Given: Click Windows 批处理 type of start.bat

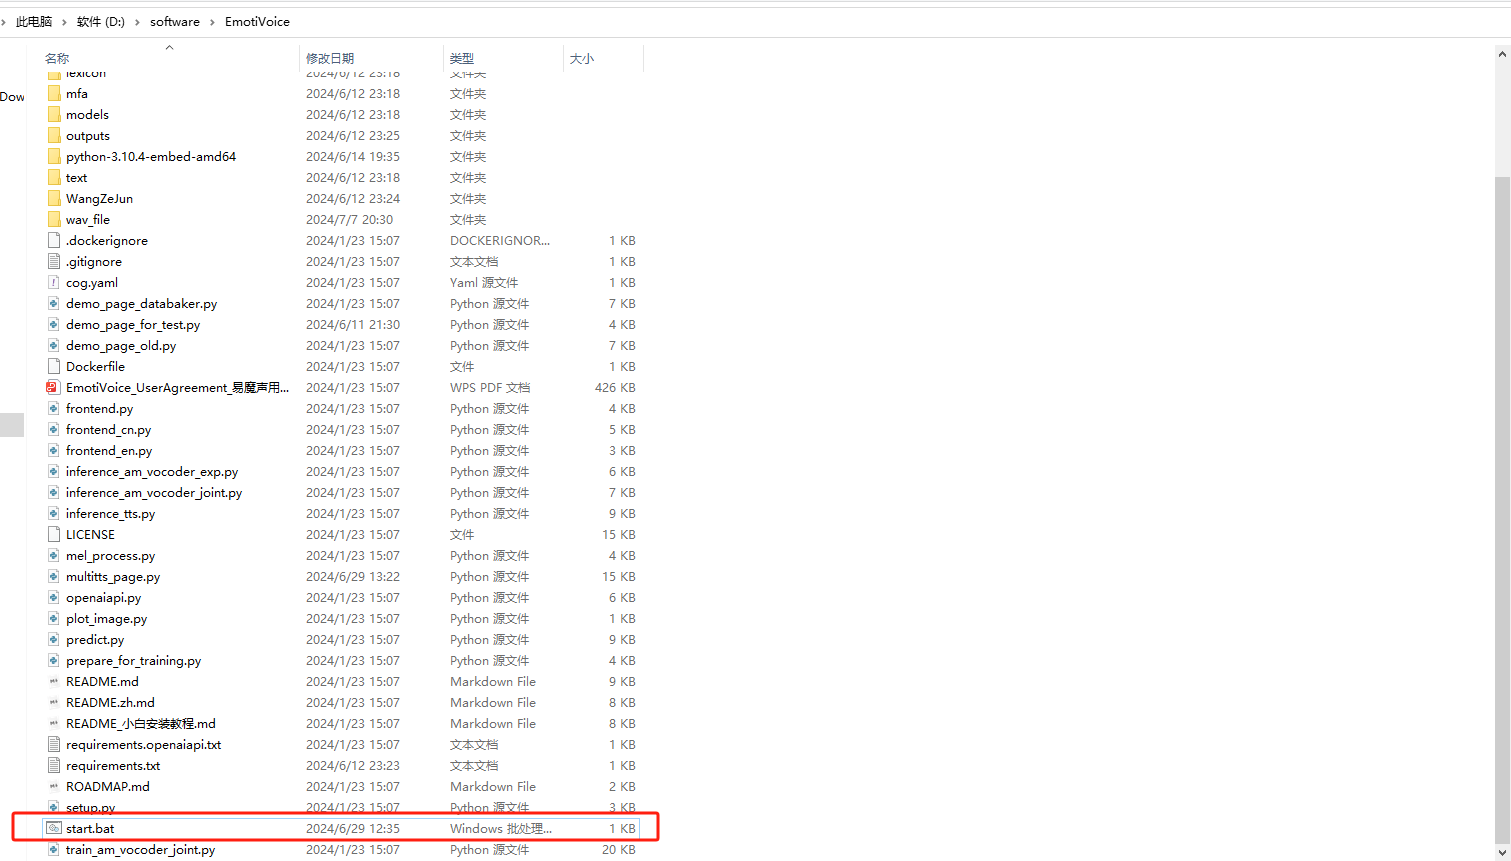Looking at the screenshot, I should pyautogui.click(x=501, y=829).
